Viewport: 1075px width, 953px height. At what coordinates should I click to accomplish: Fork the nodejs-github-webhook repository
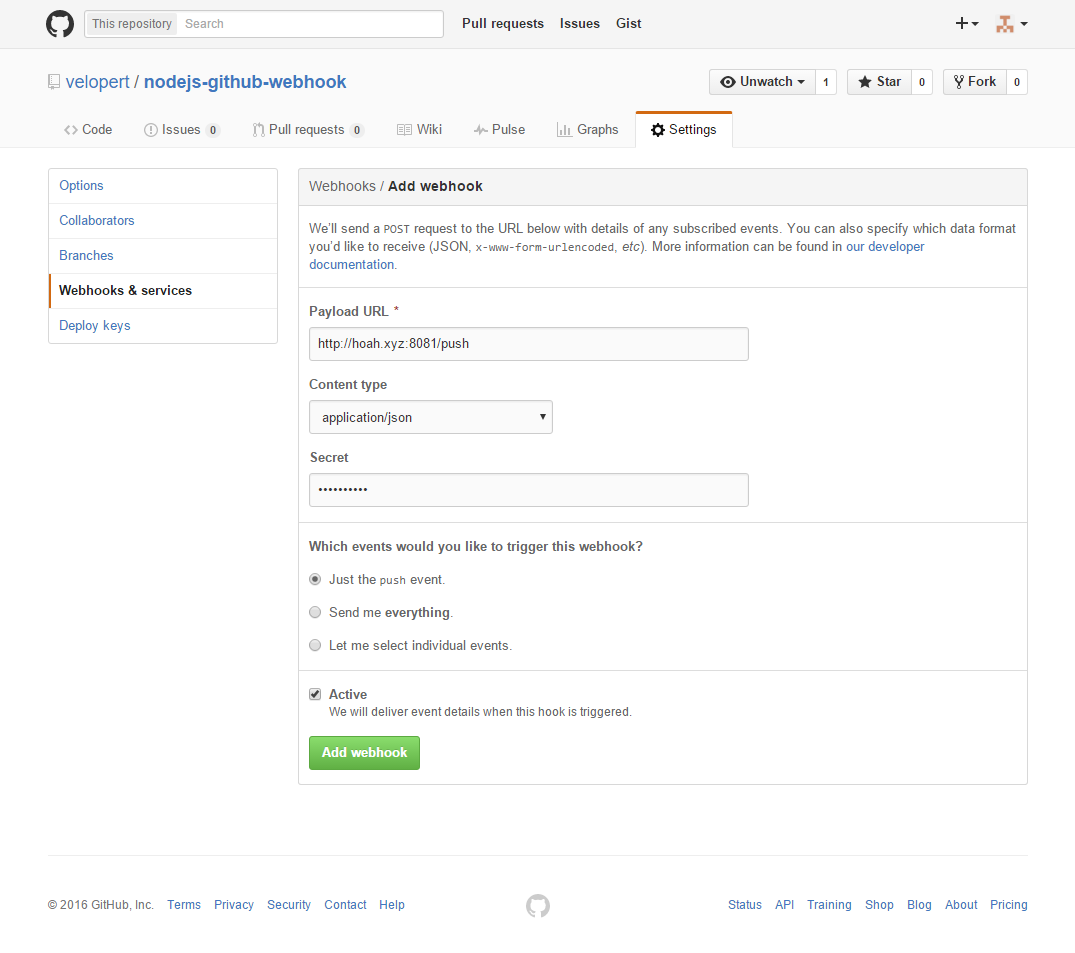click(x=974, y=82)
